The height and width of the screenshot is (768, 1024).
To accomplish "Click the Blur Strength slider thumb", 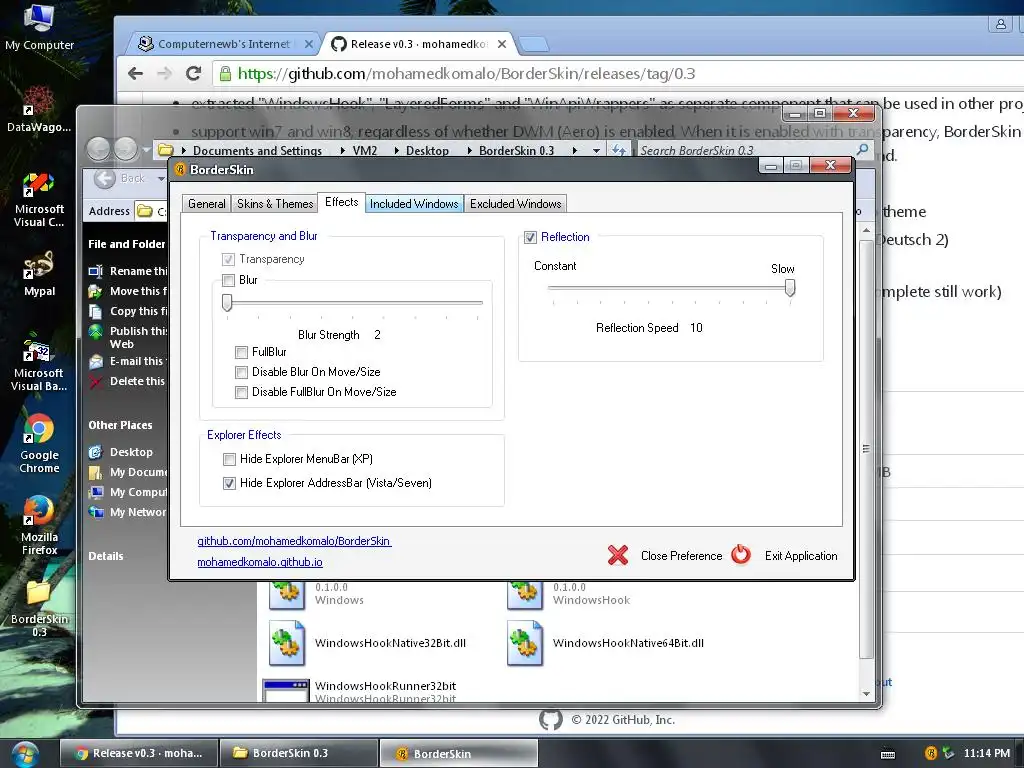I will [x=227, y=302].
